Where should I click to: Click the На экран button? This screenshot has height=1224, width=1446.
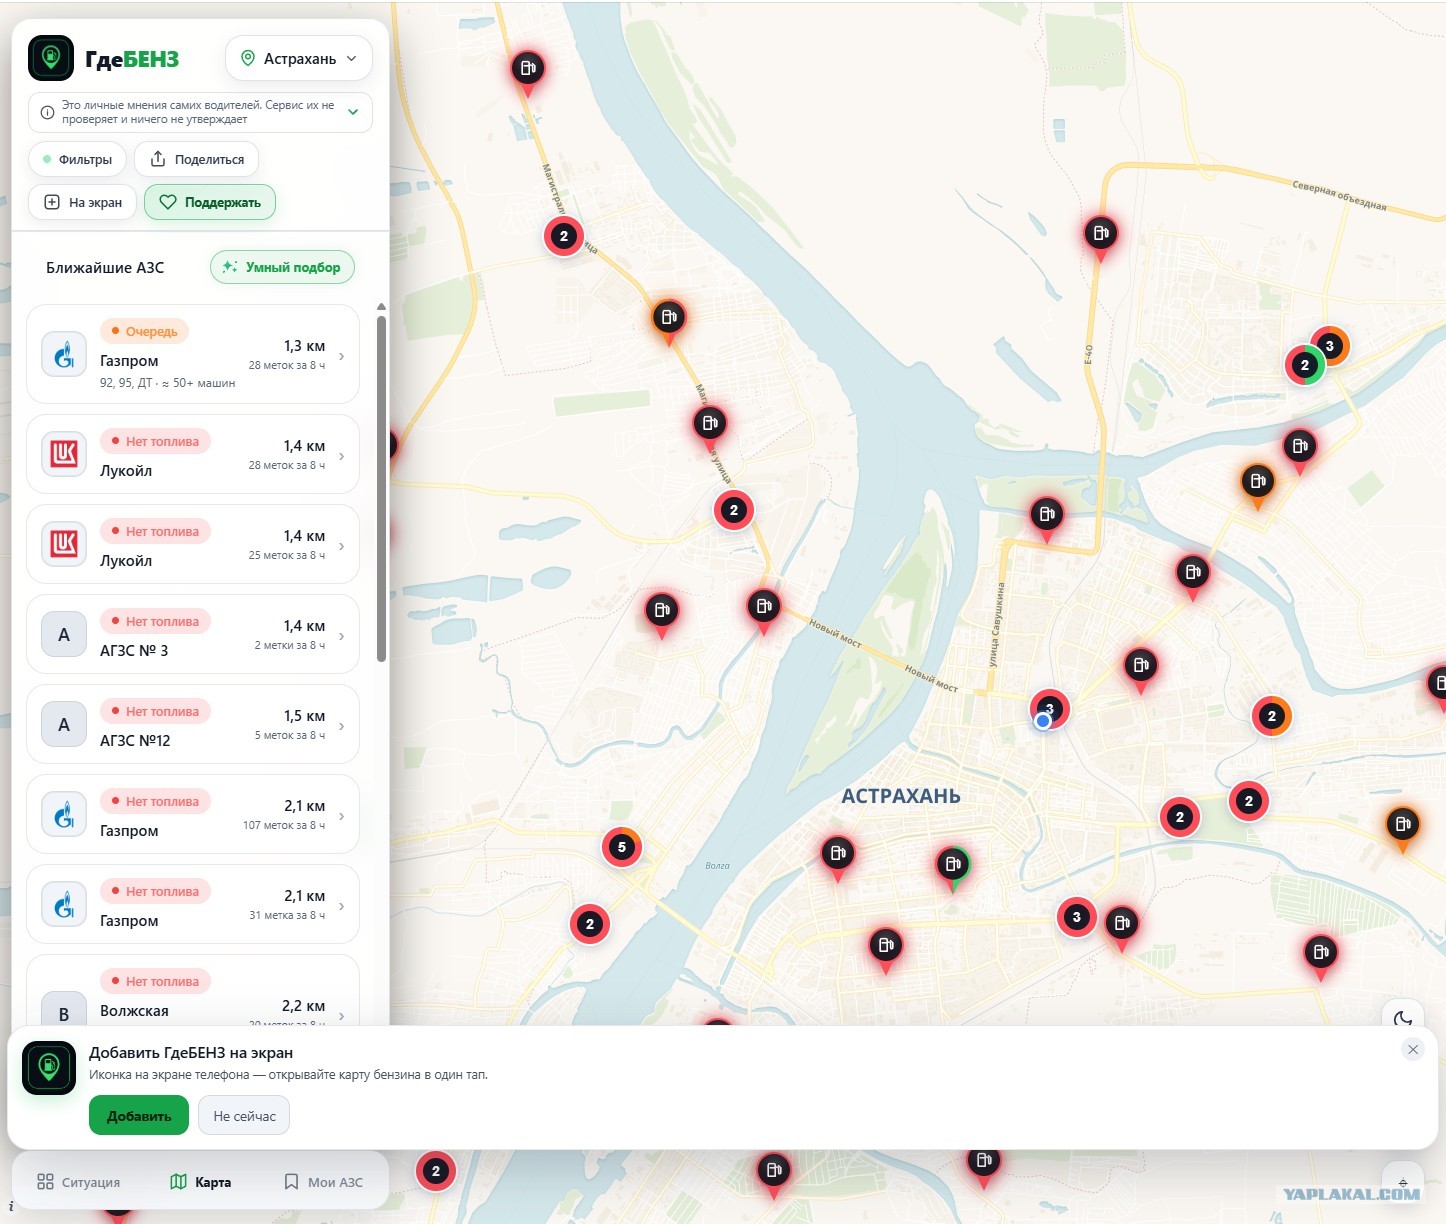[x=83, y=202]
